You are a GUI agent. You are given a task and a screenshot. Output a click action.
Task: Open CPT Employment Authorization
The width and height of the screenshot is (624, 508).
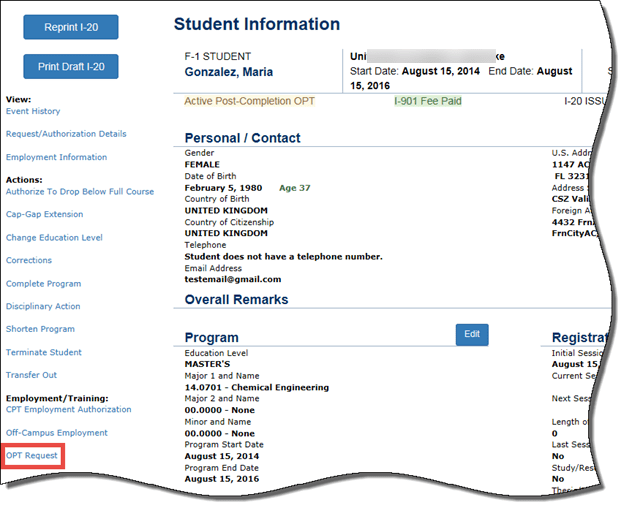click(x=68, y=410)
